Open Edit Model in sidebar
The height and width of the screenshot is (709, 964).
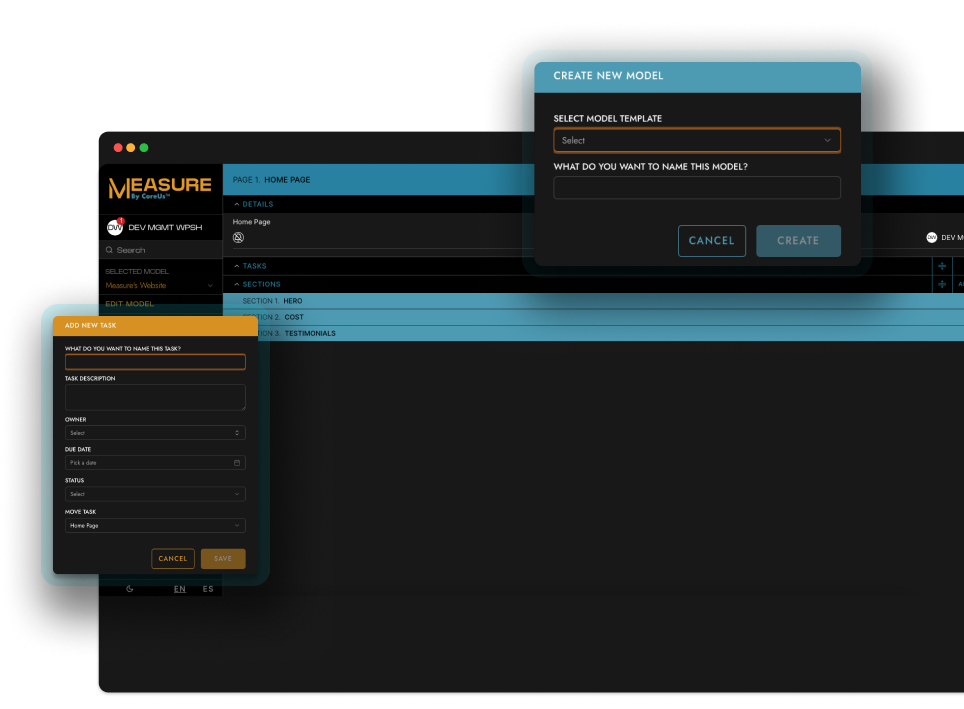click(130, 304)
